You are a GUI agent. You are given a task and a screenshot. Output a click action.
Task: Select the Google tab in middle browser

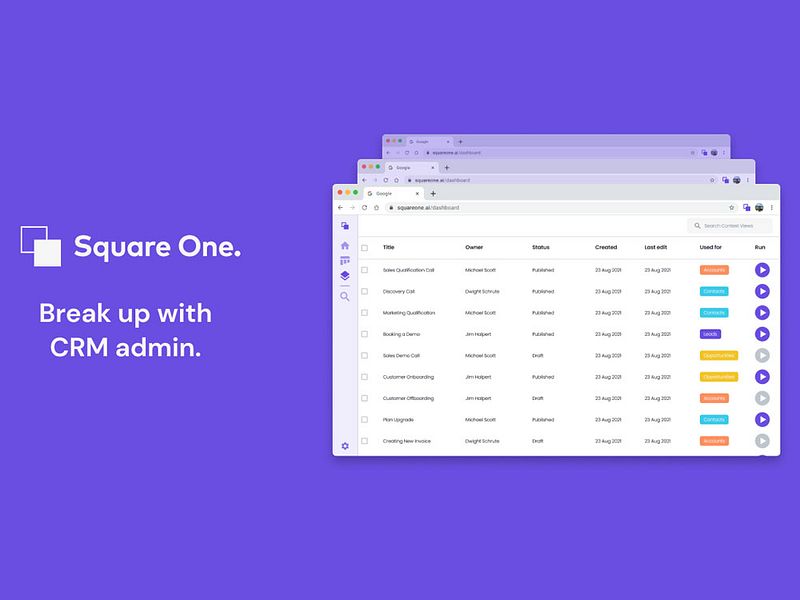point(411,167)
